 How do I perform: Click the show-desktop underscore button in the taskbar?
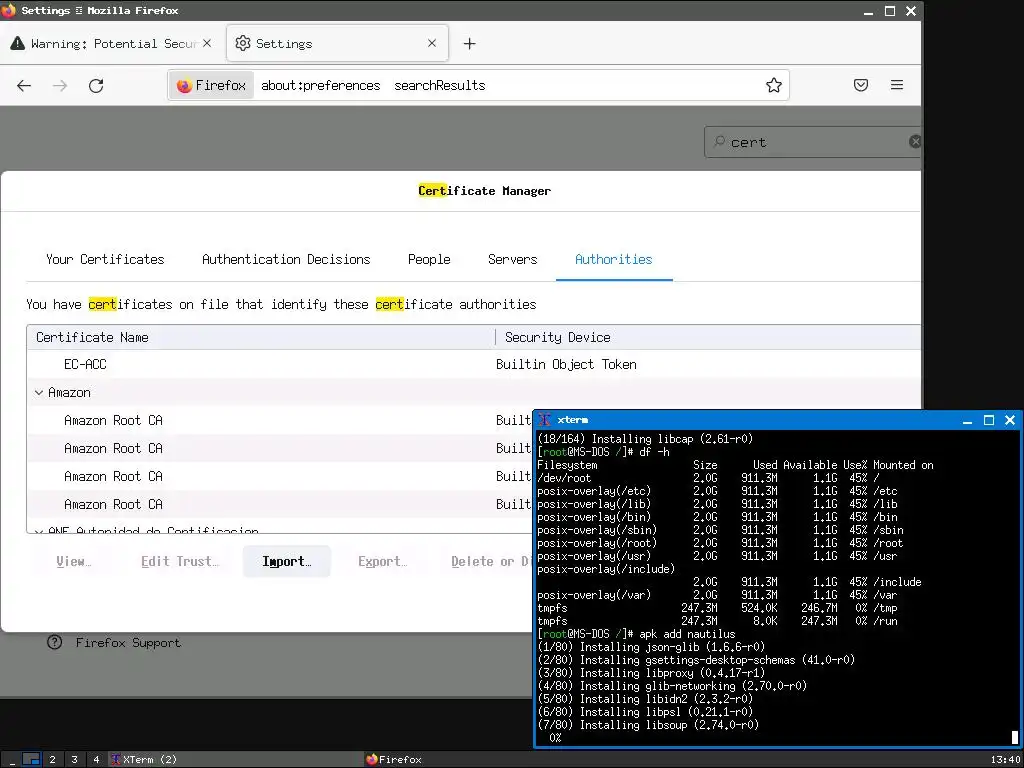[x=10, y=760]
